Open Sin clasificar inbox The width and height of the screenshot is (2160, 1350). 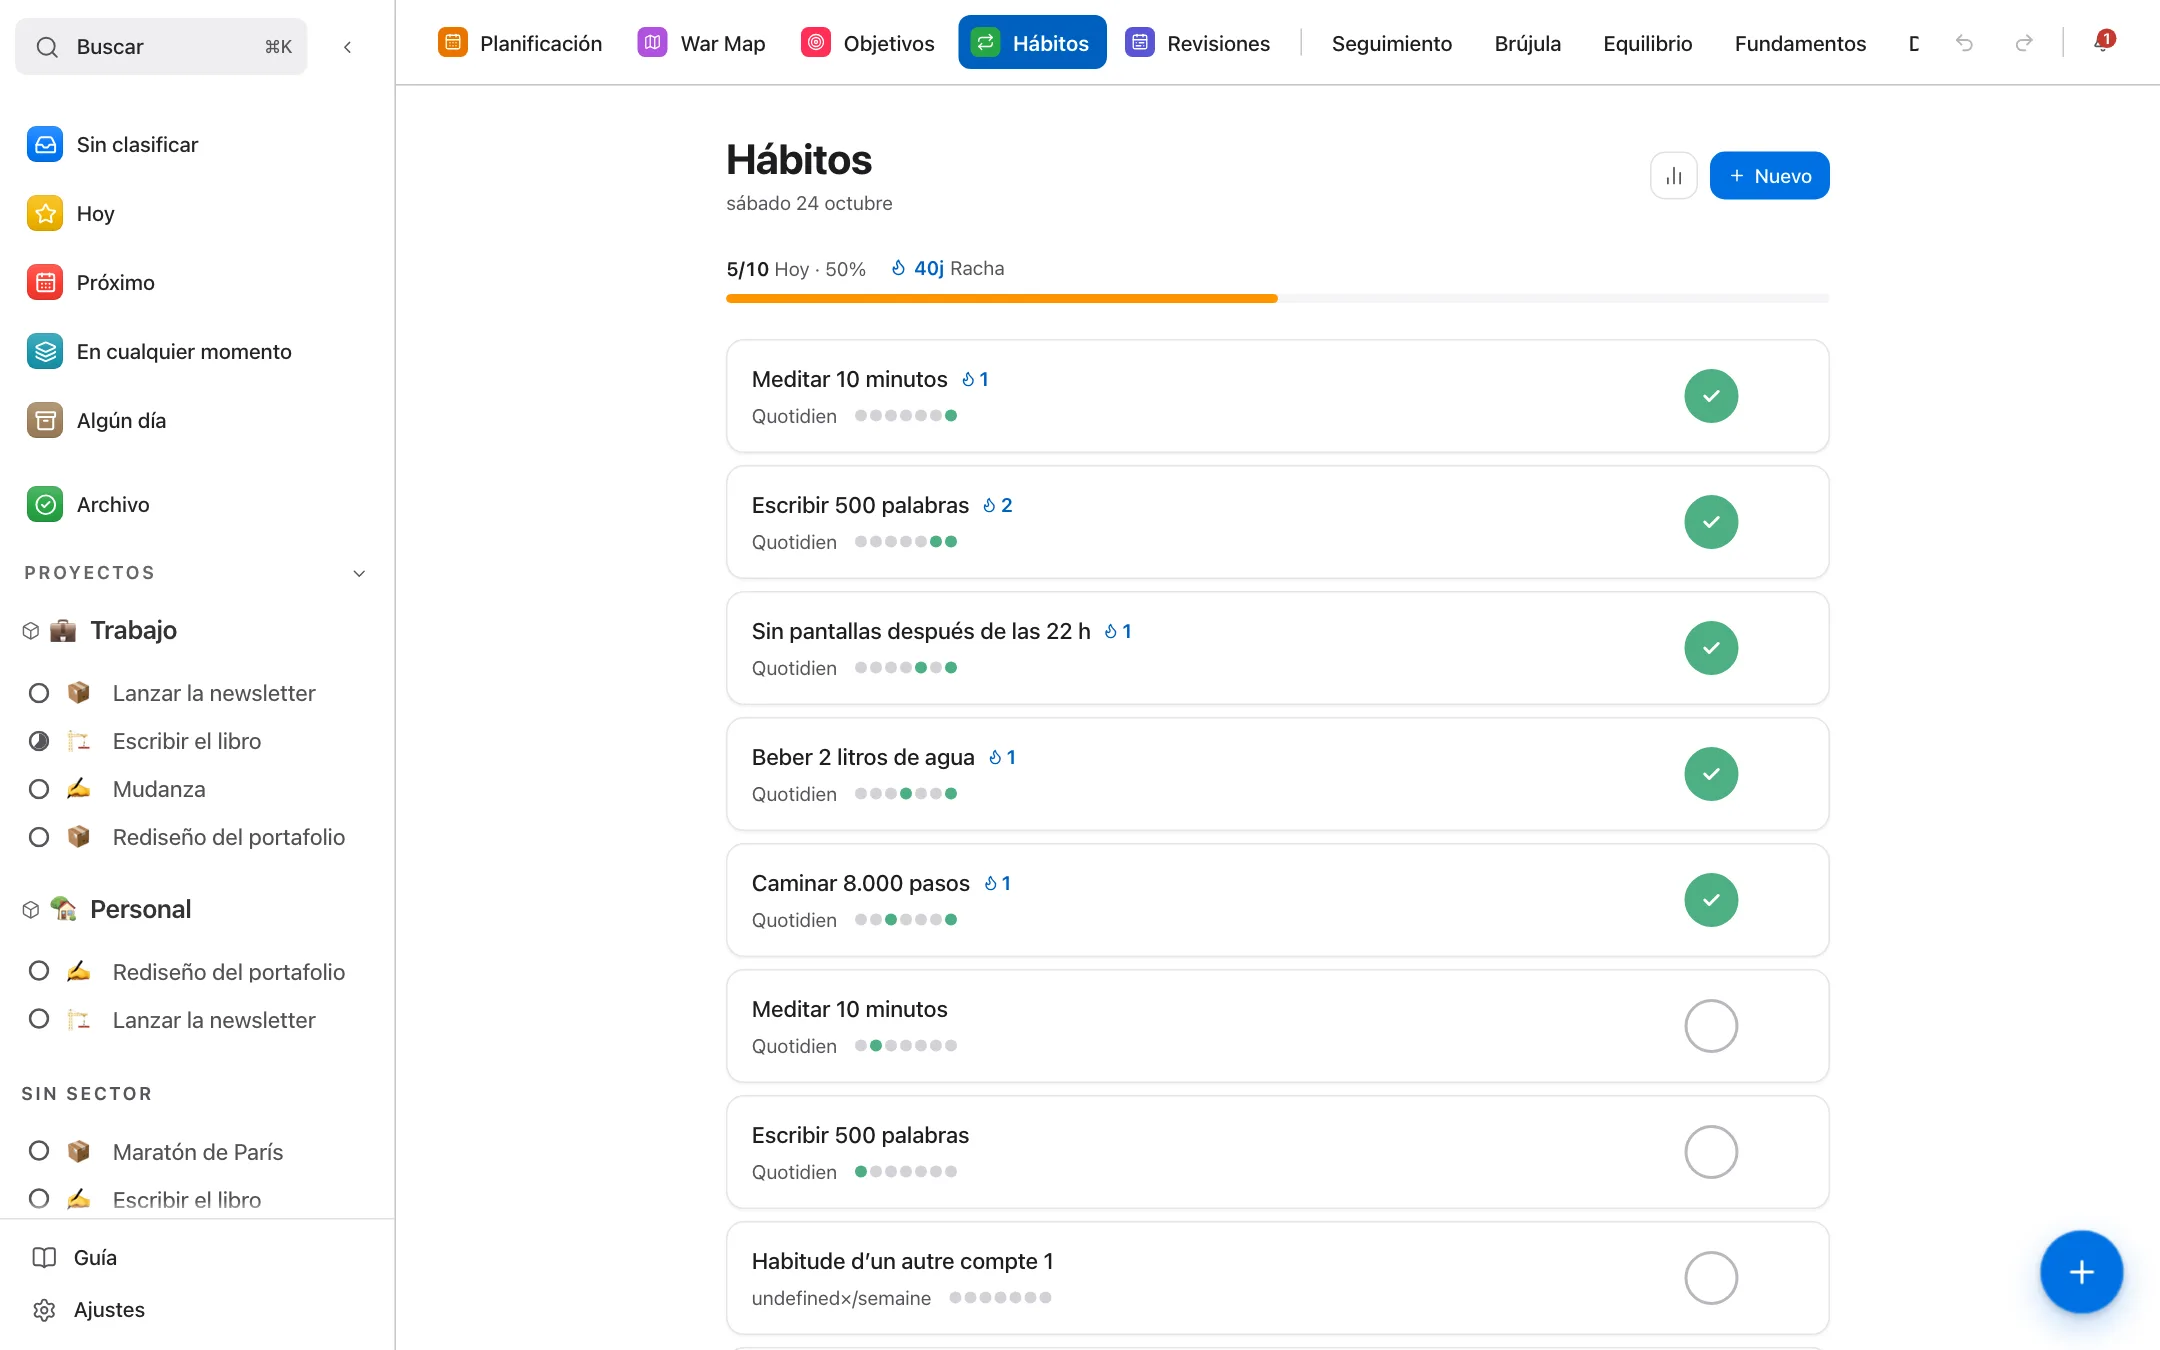tap(113, 145)
